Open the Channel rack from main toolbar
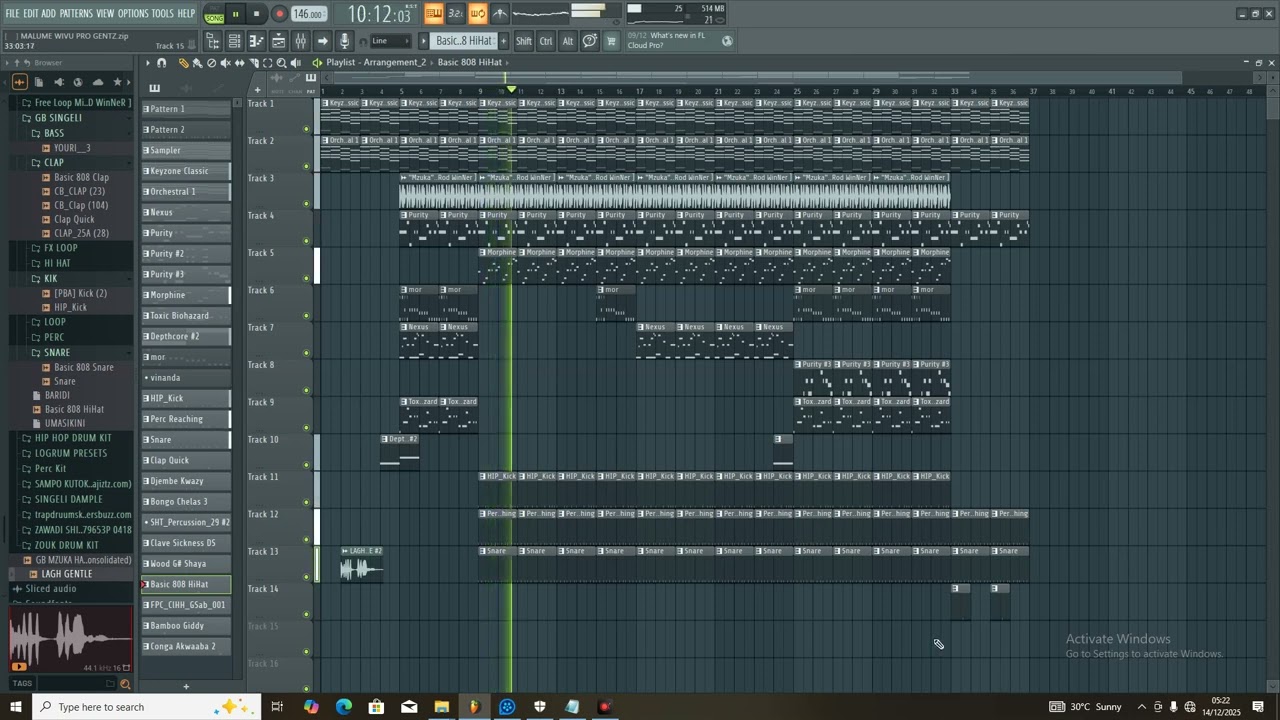Viewport: 1280px width, 720px height. [x=234, y=41]
